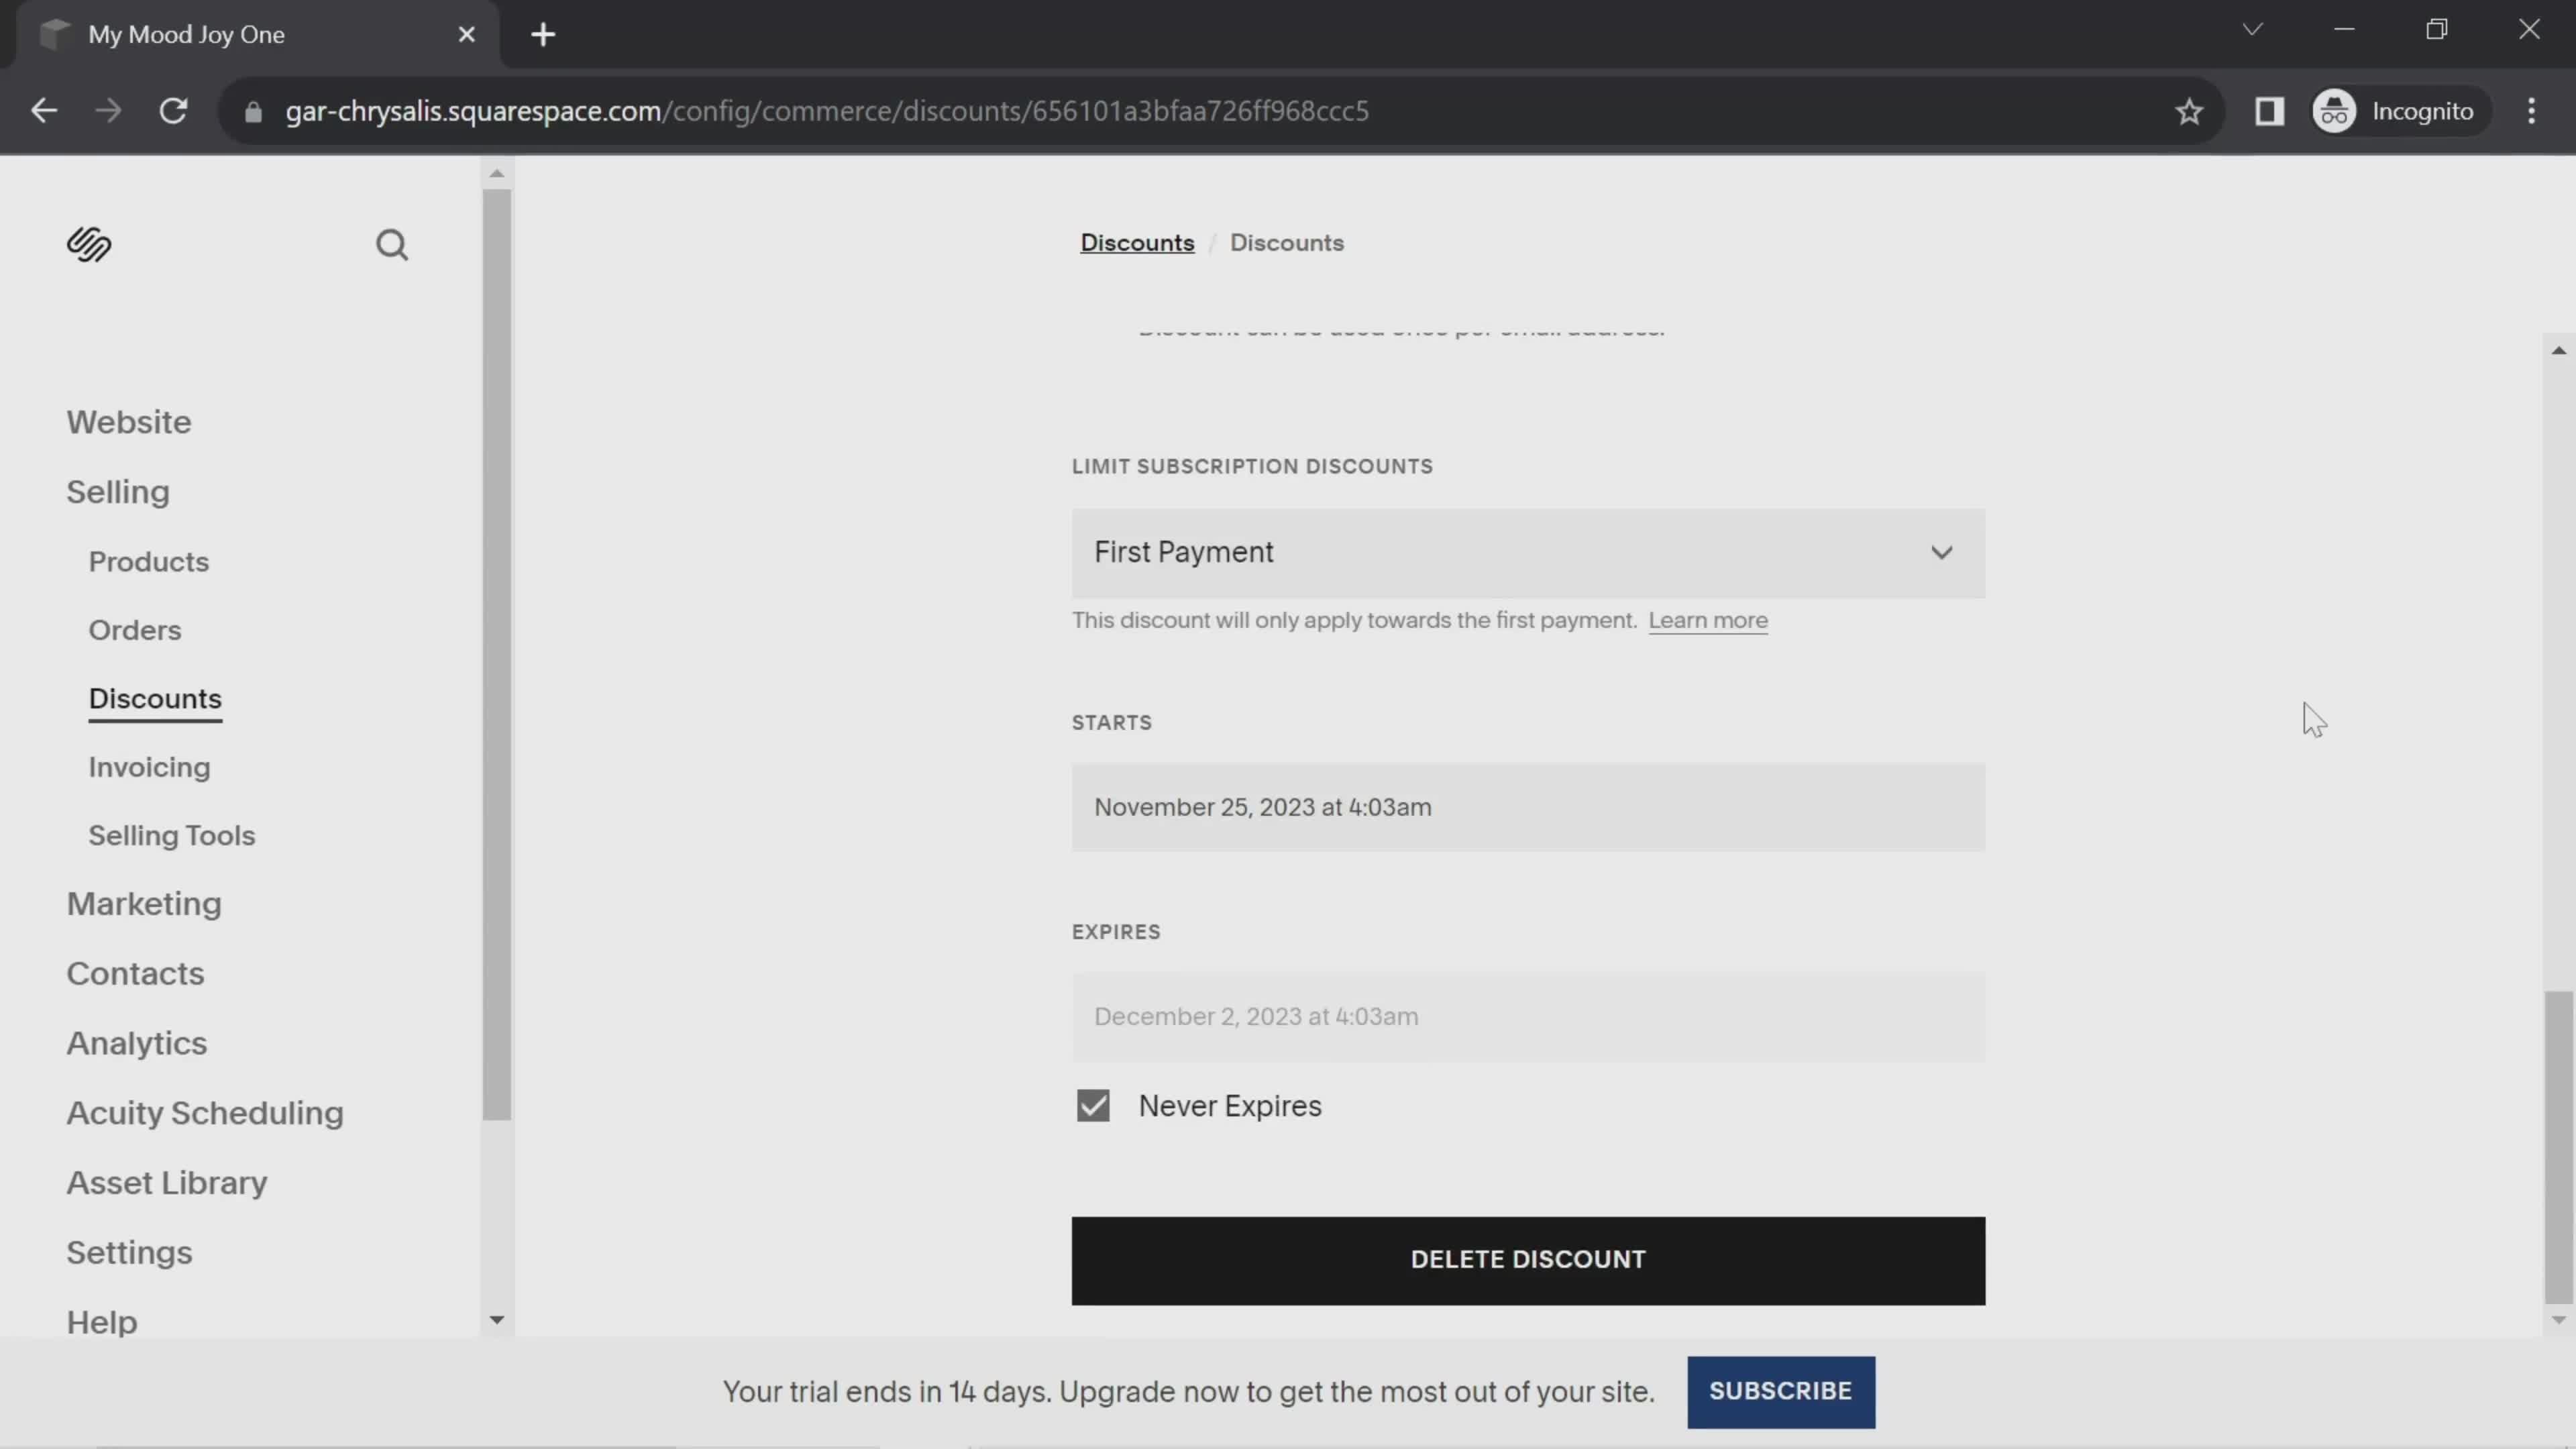Open Acuity Scheduling in the sidebar
Image resolution: width=2576 pixels, height=1449 pixels.
[x=205, y=1113]
